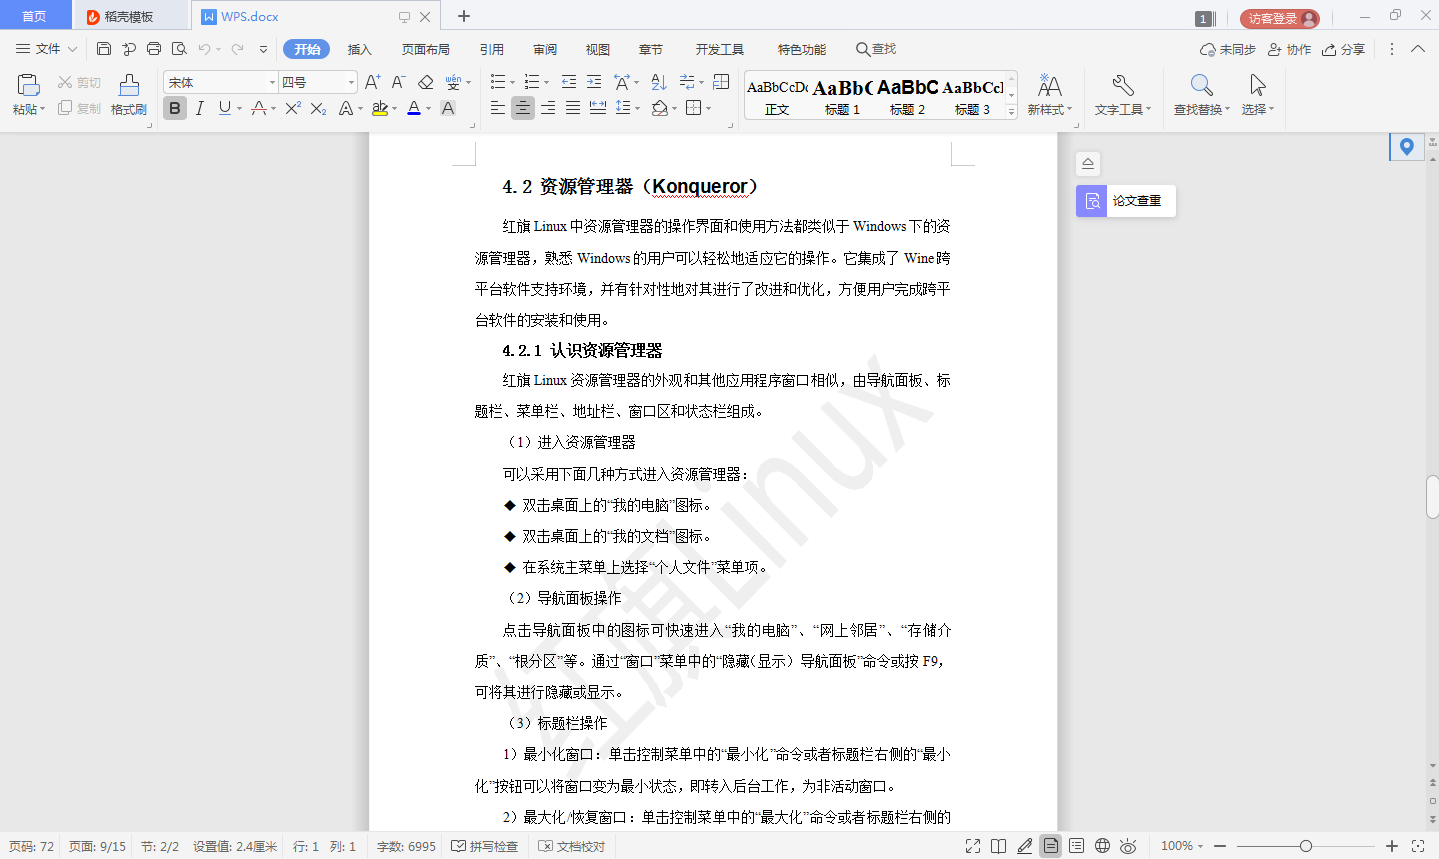Justify paragraph text
Image resolution: width=1439 pixels, height=859 pixels.
pyautogui.click(x=573, y=108)
